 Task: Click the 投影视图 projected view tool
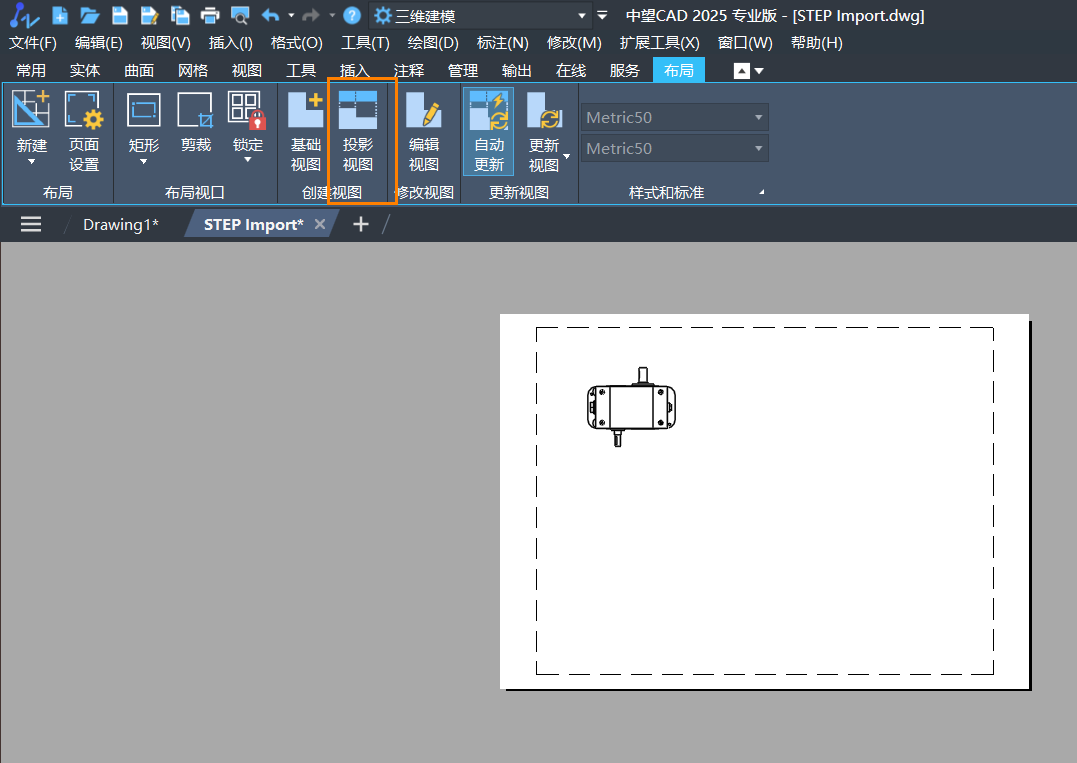pyautogui.click(x=358, y=132)
